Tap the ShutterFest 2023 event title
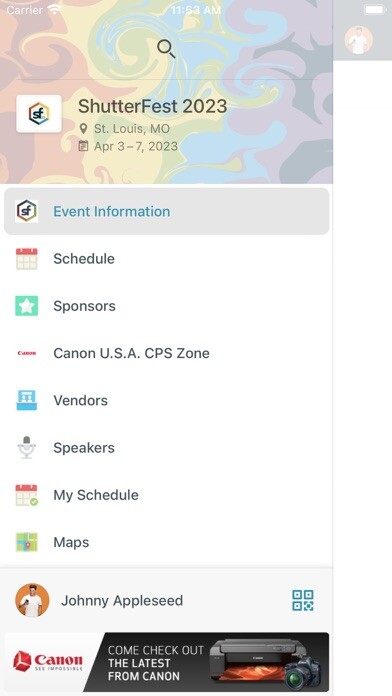Screen dimensions: 392x696 pos(153,106)
